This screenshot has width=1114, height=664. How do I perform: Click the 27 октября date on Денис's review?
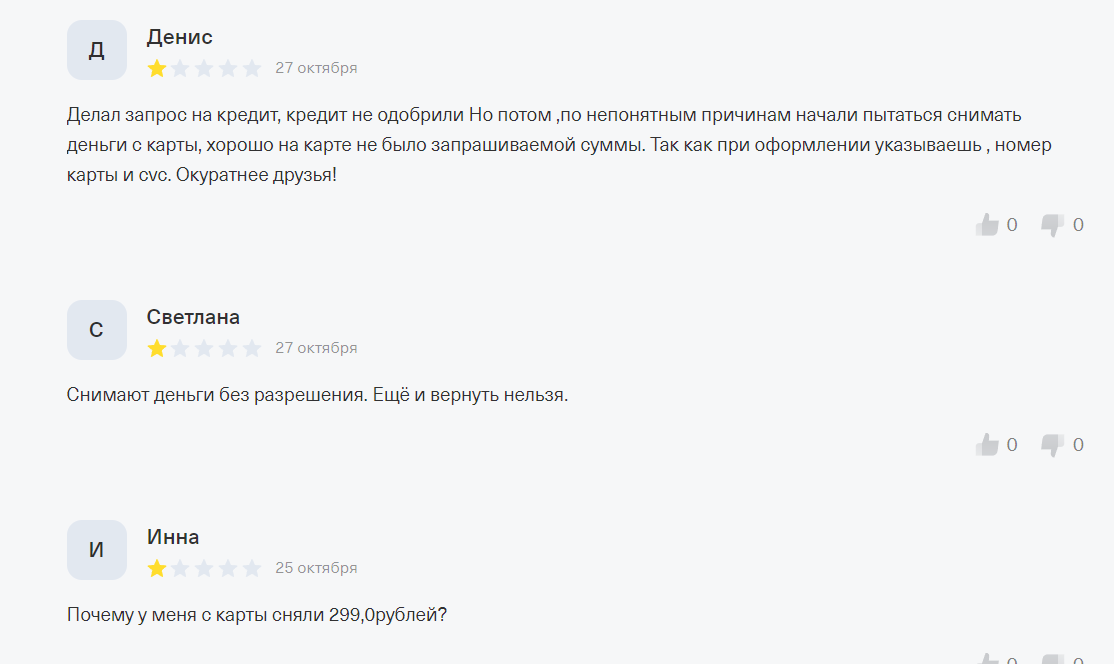tap(316, 68)
